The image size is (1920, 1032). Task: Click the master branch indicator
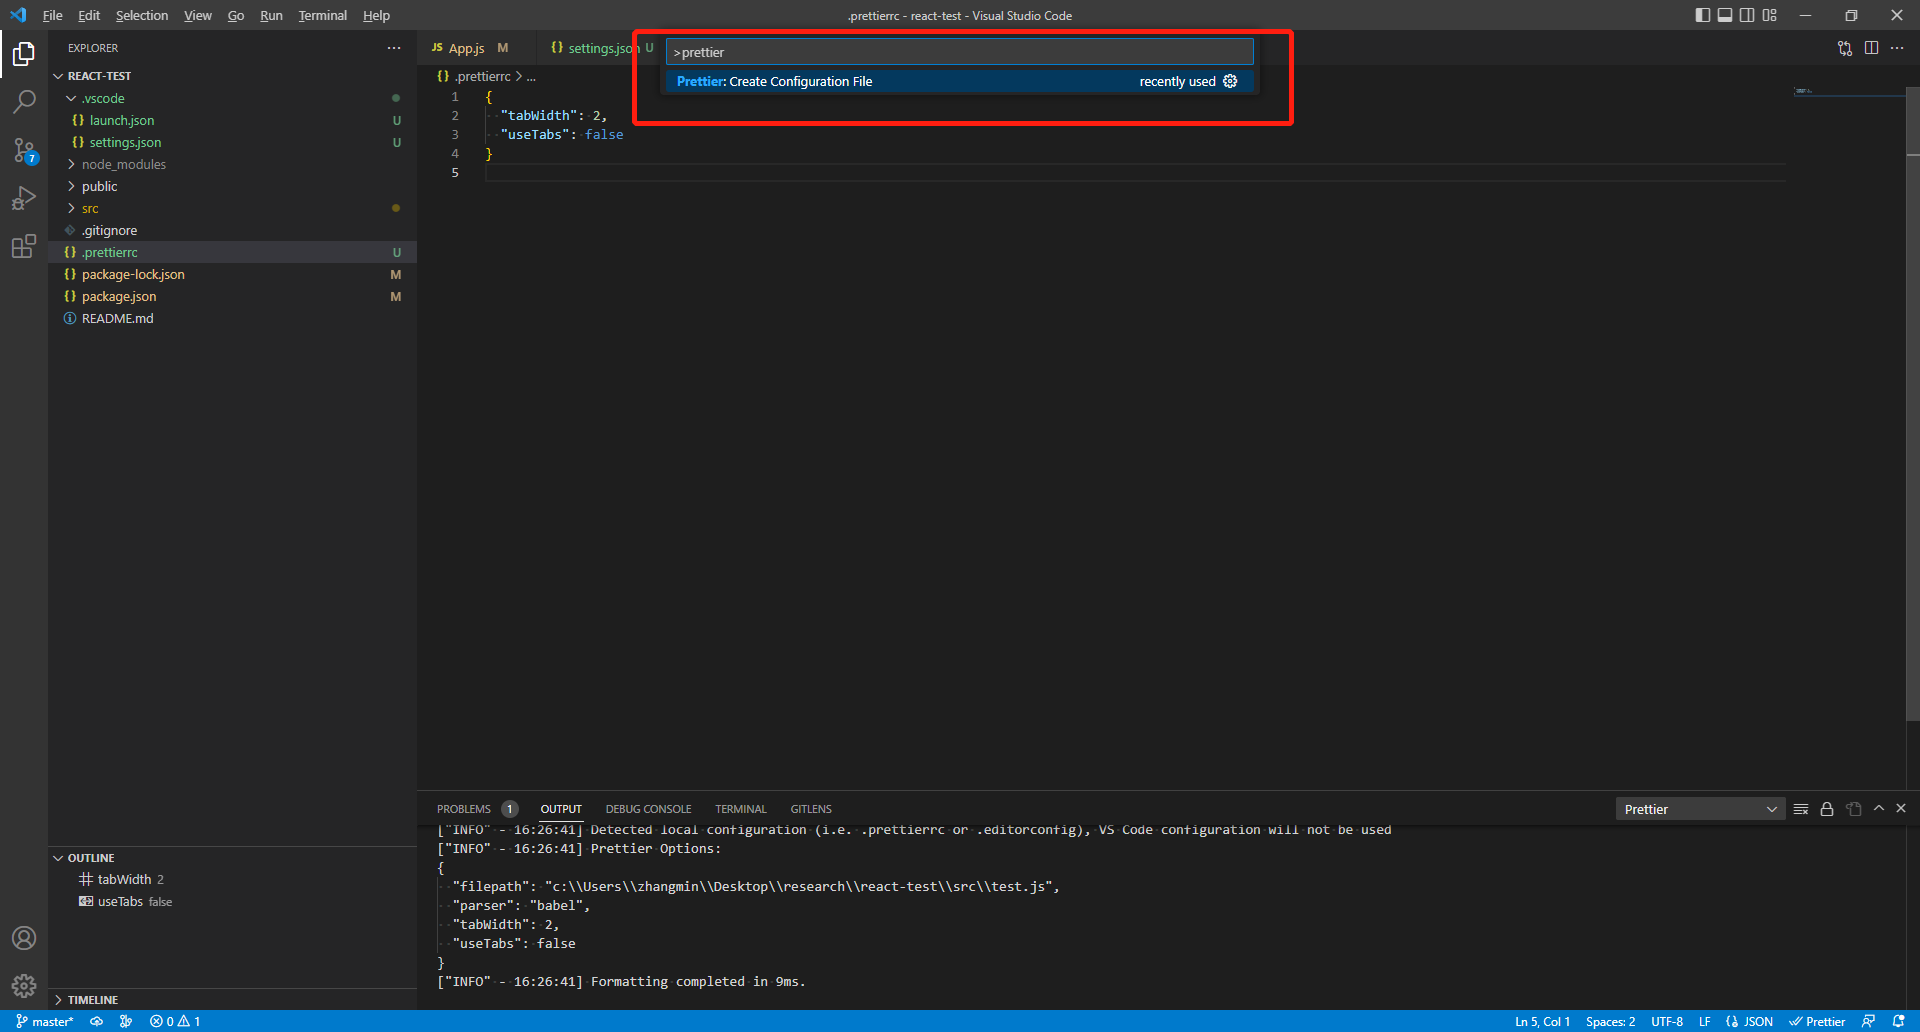45,1021
